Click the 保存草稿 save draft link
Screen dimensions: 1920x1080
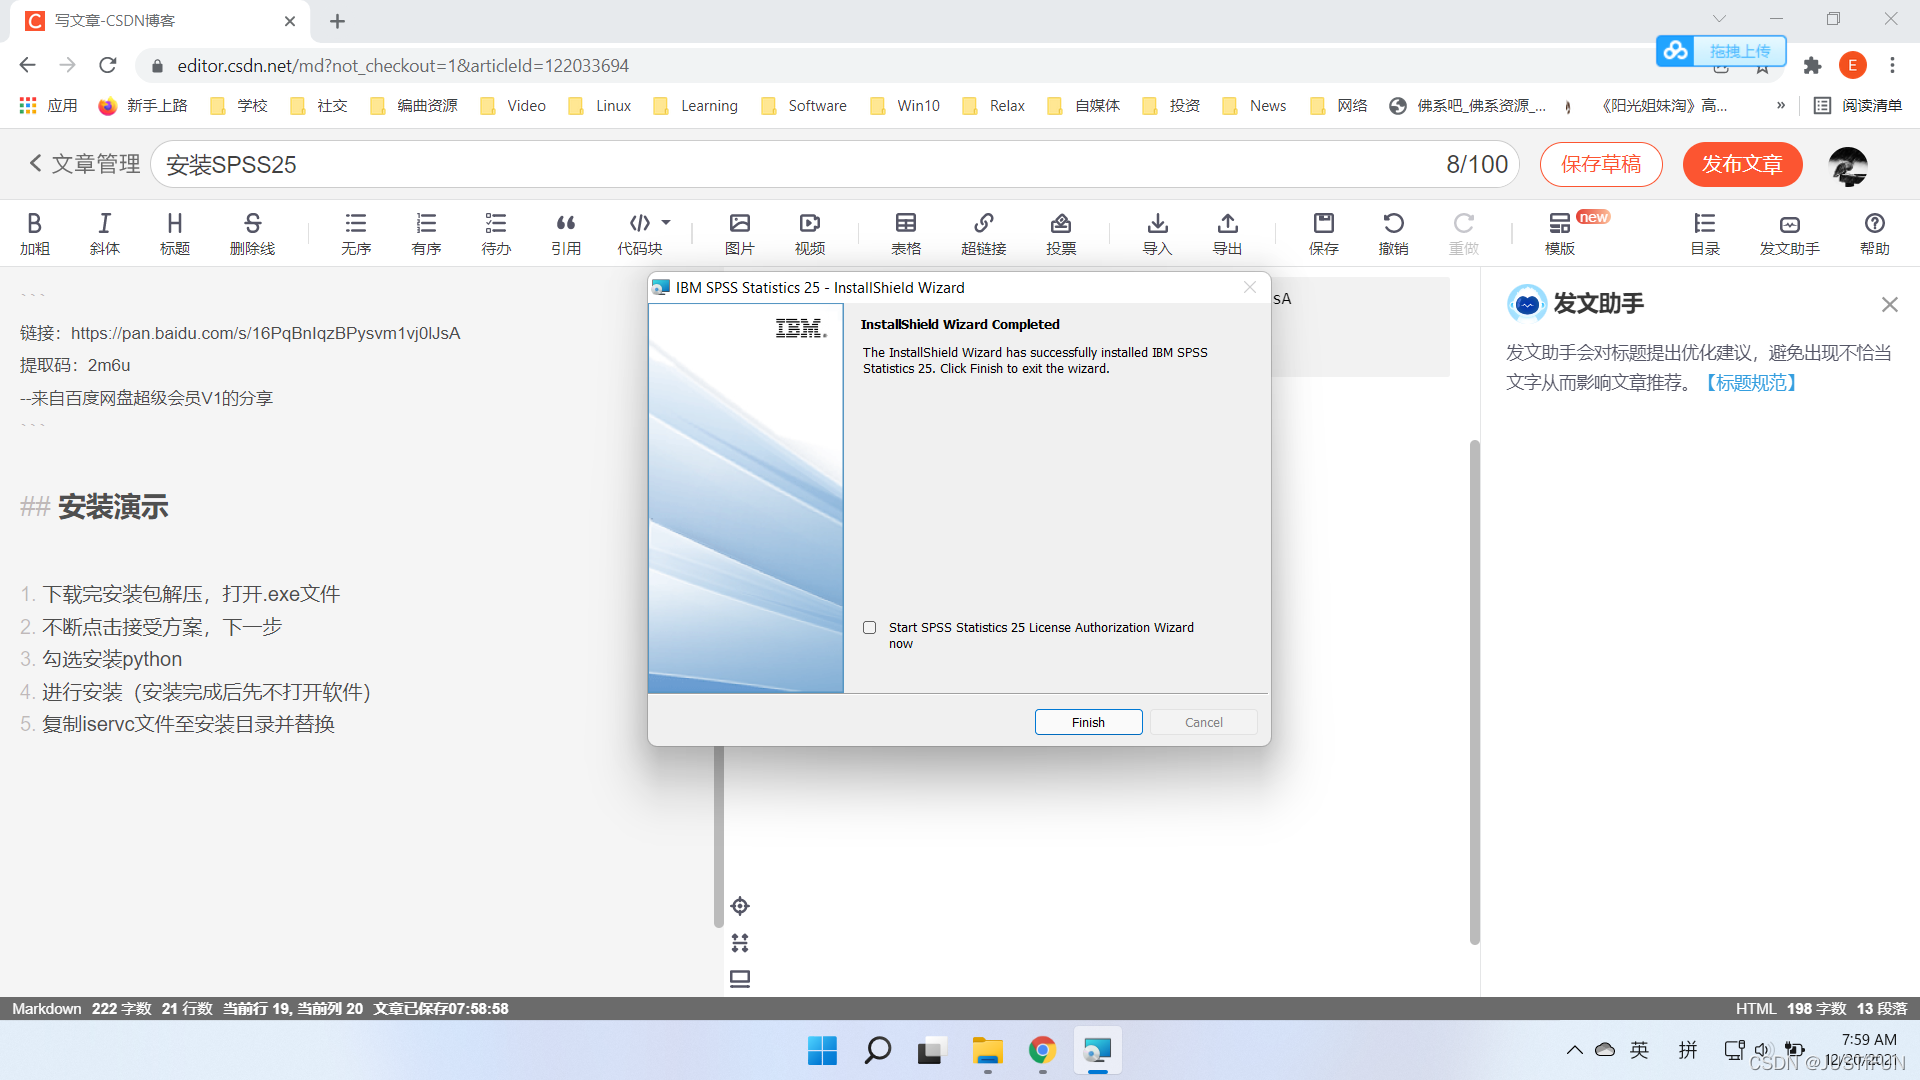pyautogui.click(x=1601, y=164)
